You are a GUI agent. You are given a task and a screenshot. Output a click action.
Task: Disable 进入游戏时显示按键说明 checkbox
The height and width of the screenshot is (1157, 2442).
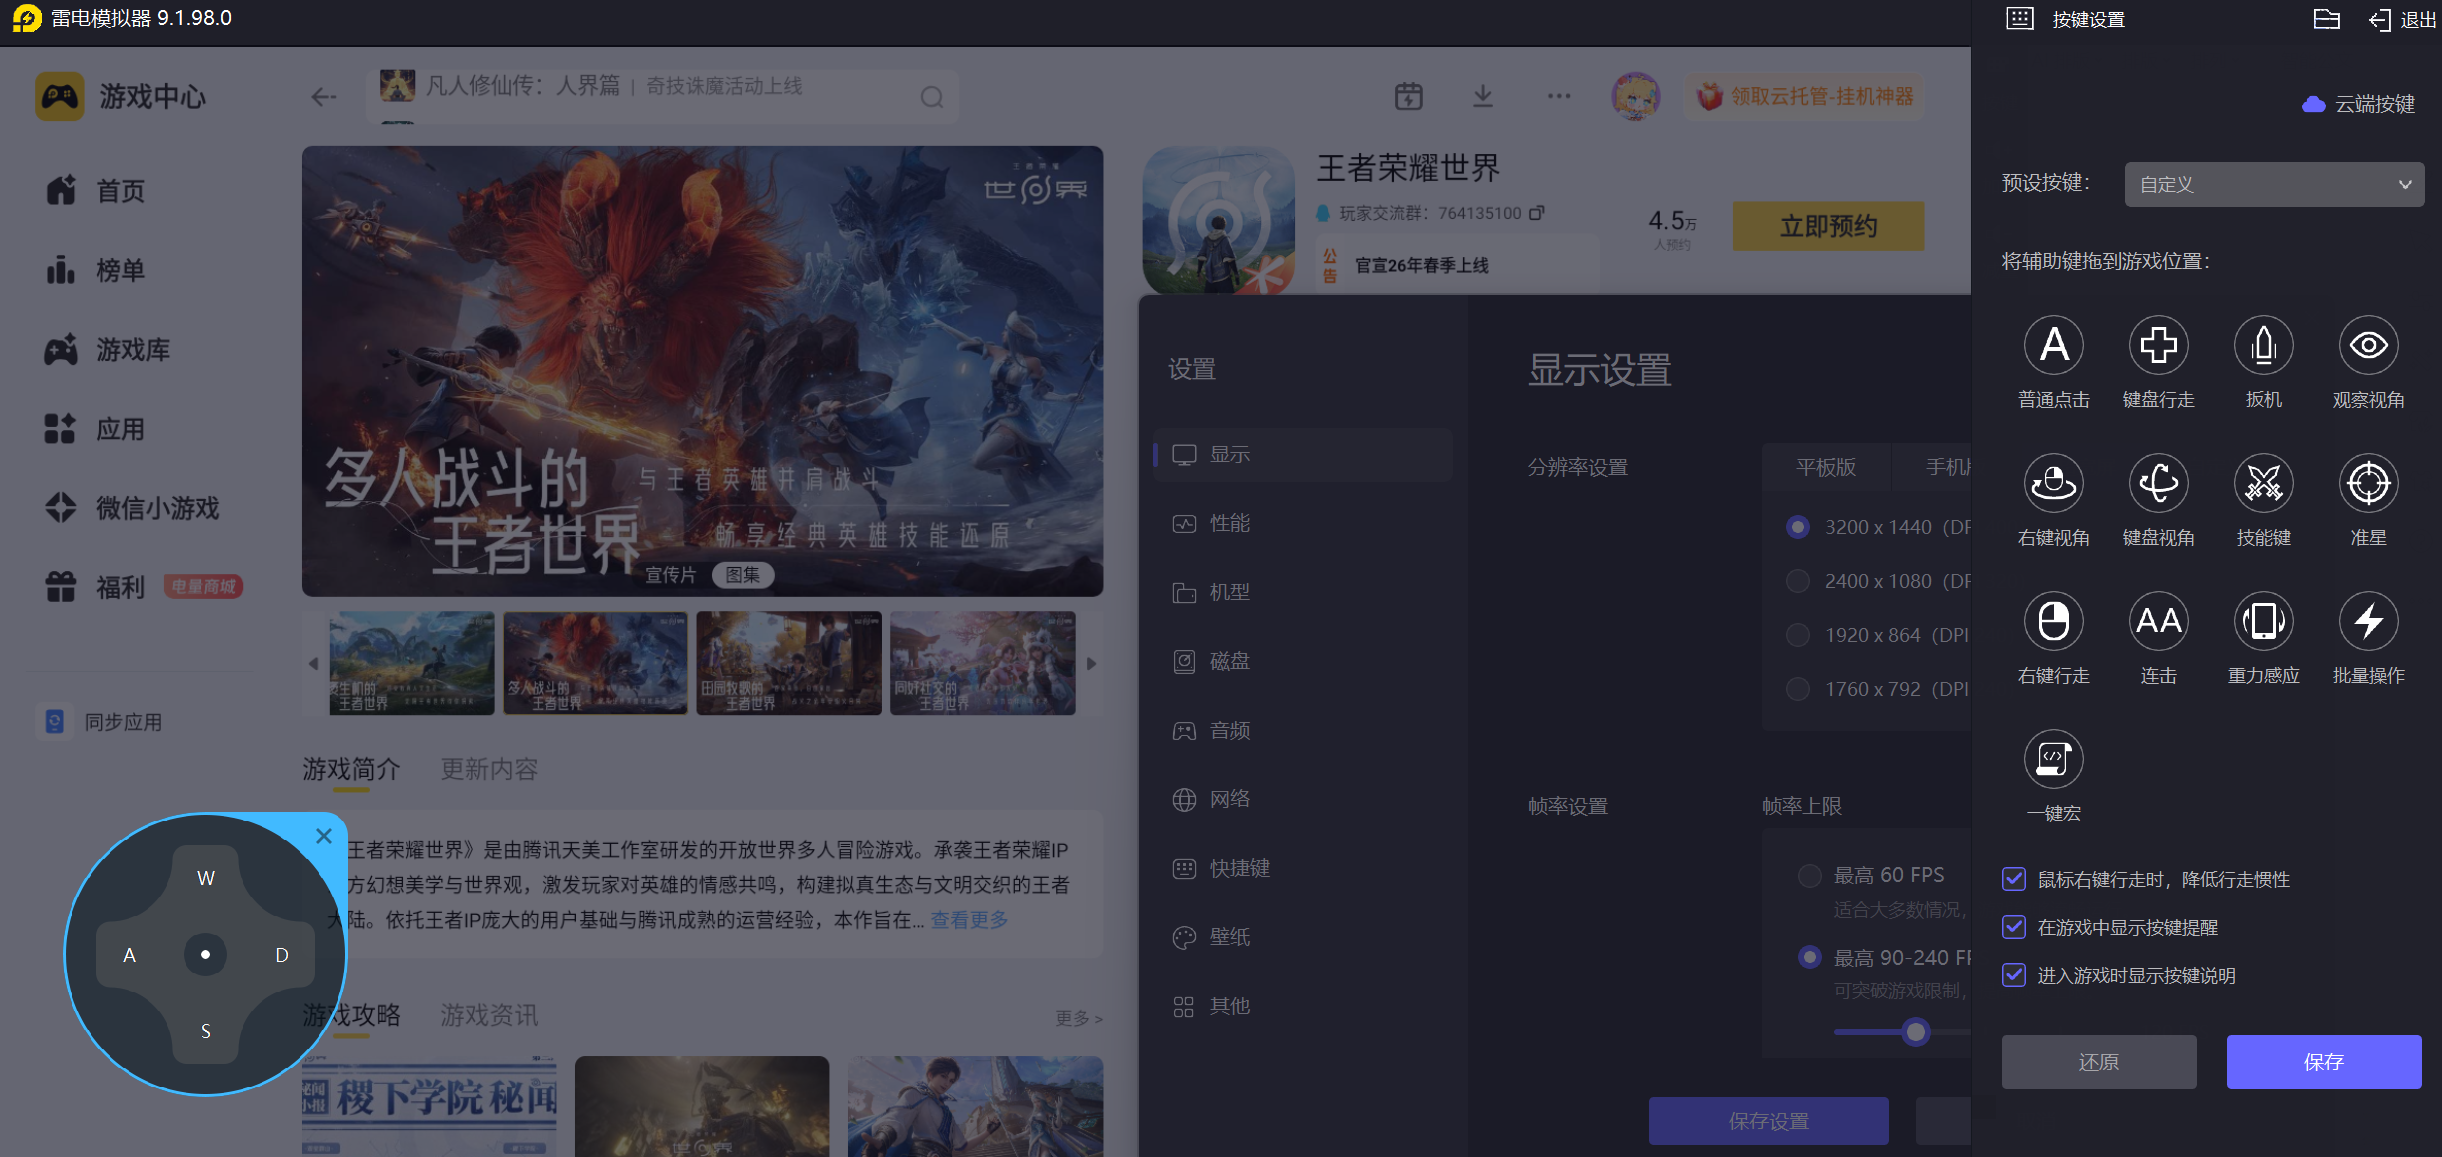coord(2014,976)
